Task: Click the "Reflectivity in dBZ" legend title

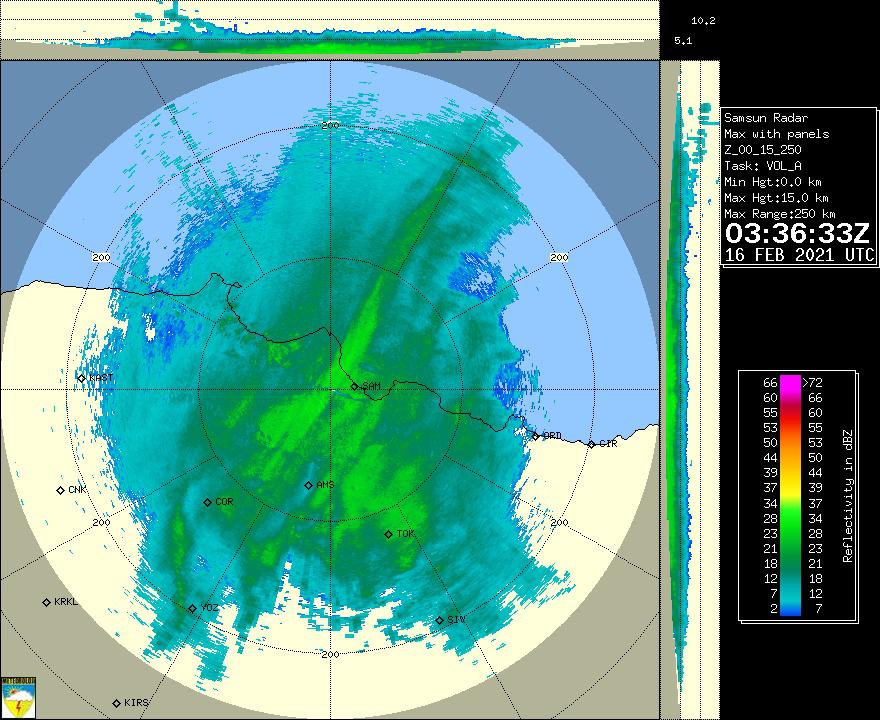Action: click(847, 496)
